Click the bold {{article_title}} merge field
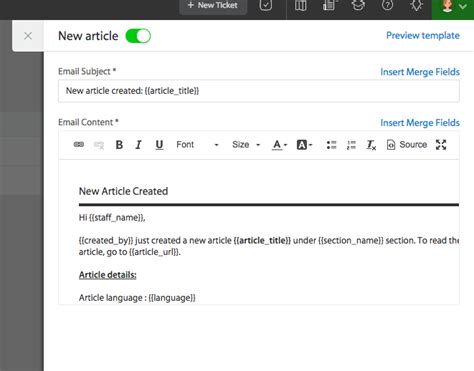 262,241
